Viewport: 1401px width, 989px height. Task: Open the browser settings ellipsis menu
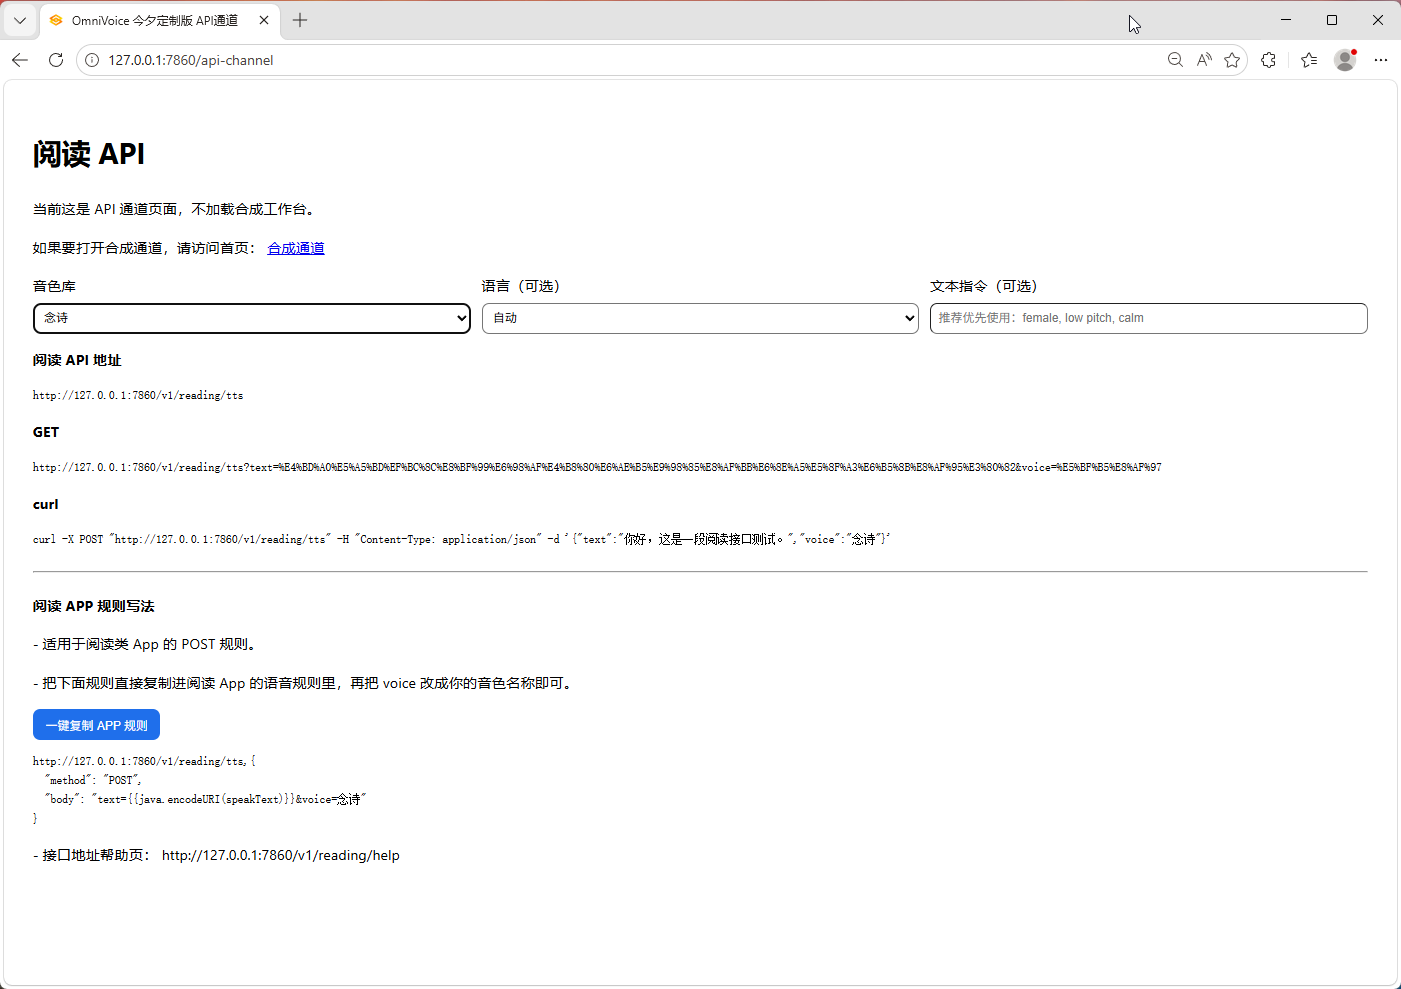(1381, 60)
